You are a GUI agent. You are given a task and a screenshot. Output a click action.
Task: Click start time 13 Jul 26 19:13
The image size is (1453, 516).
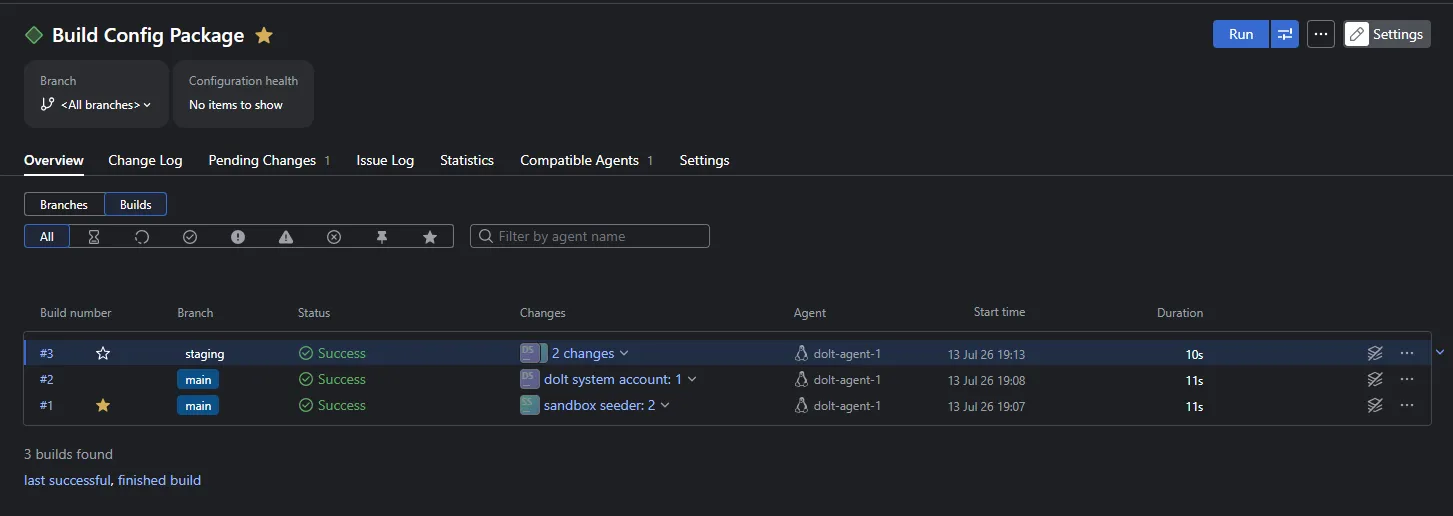986,354
